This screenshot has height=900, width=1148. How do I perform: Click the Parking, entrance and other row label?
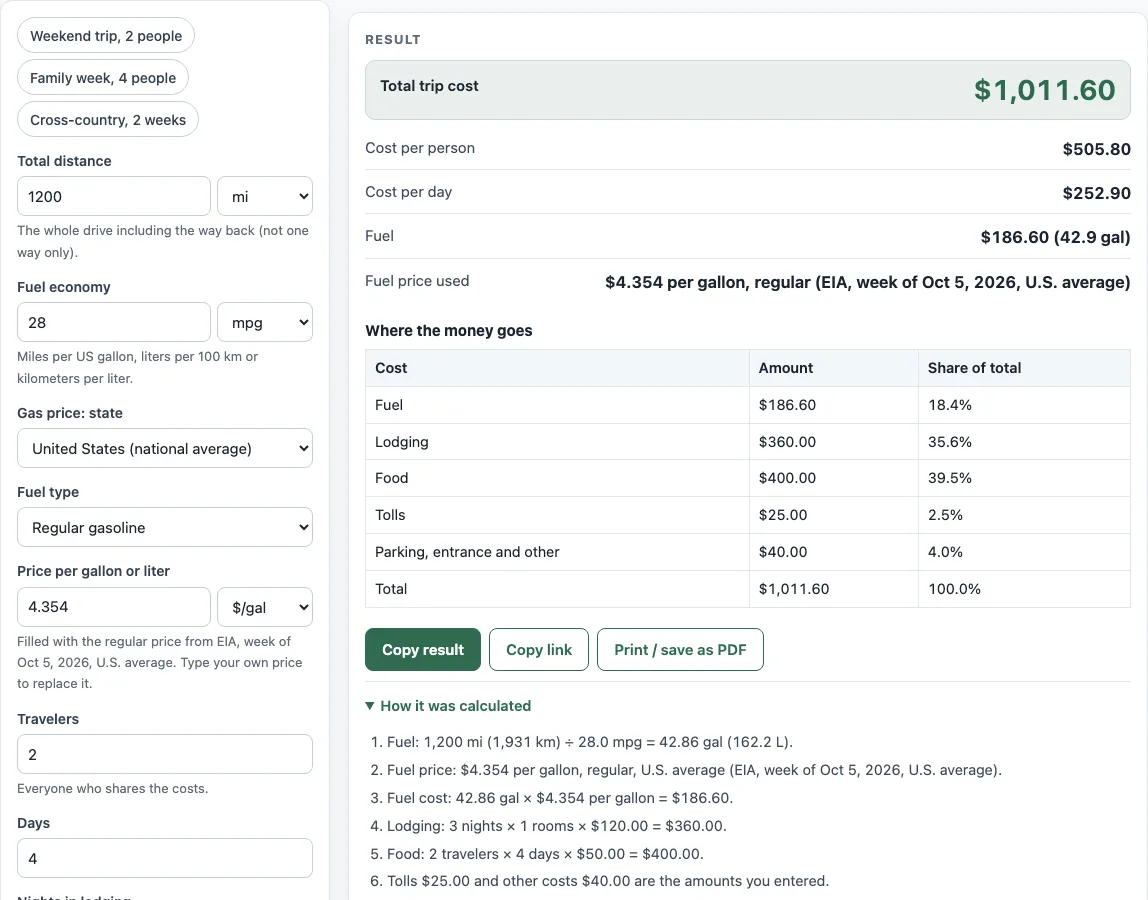[x=467, y=552]
